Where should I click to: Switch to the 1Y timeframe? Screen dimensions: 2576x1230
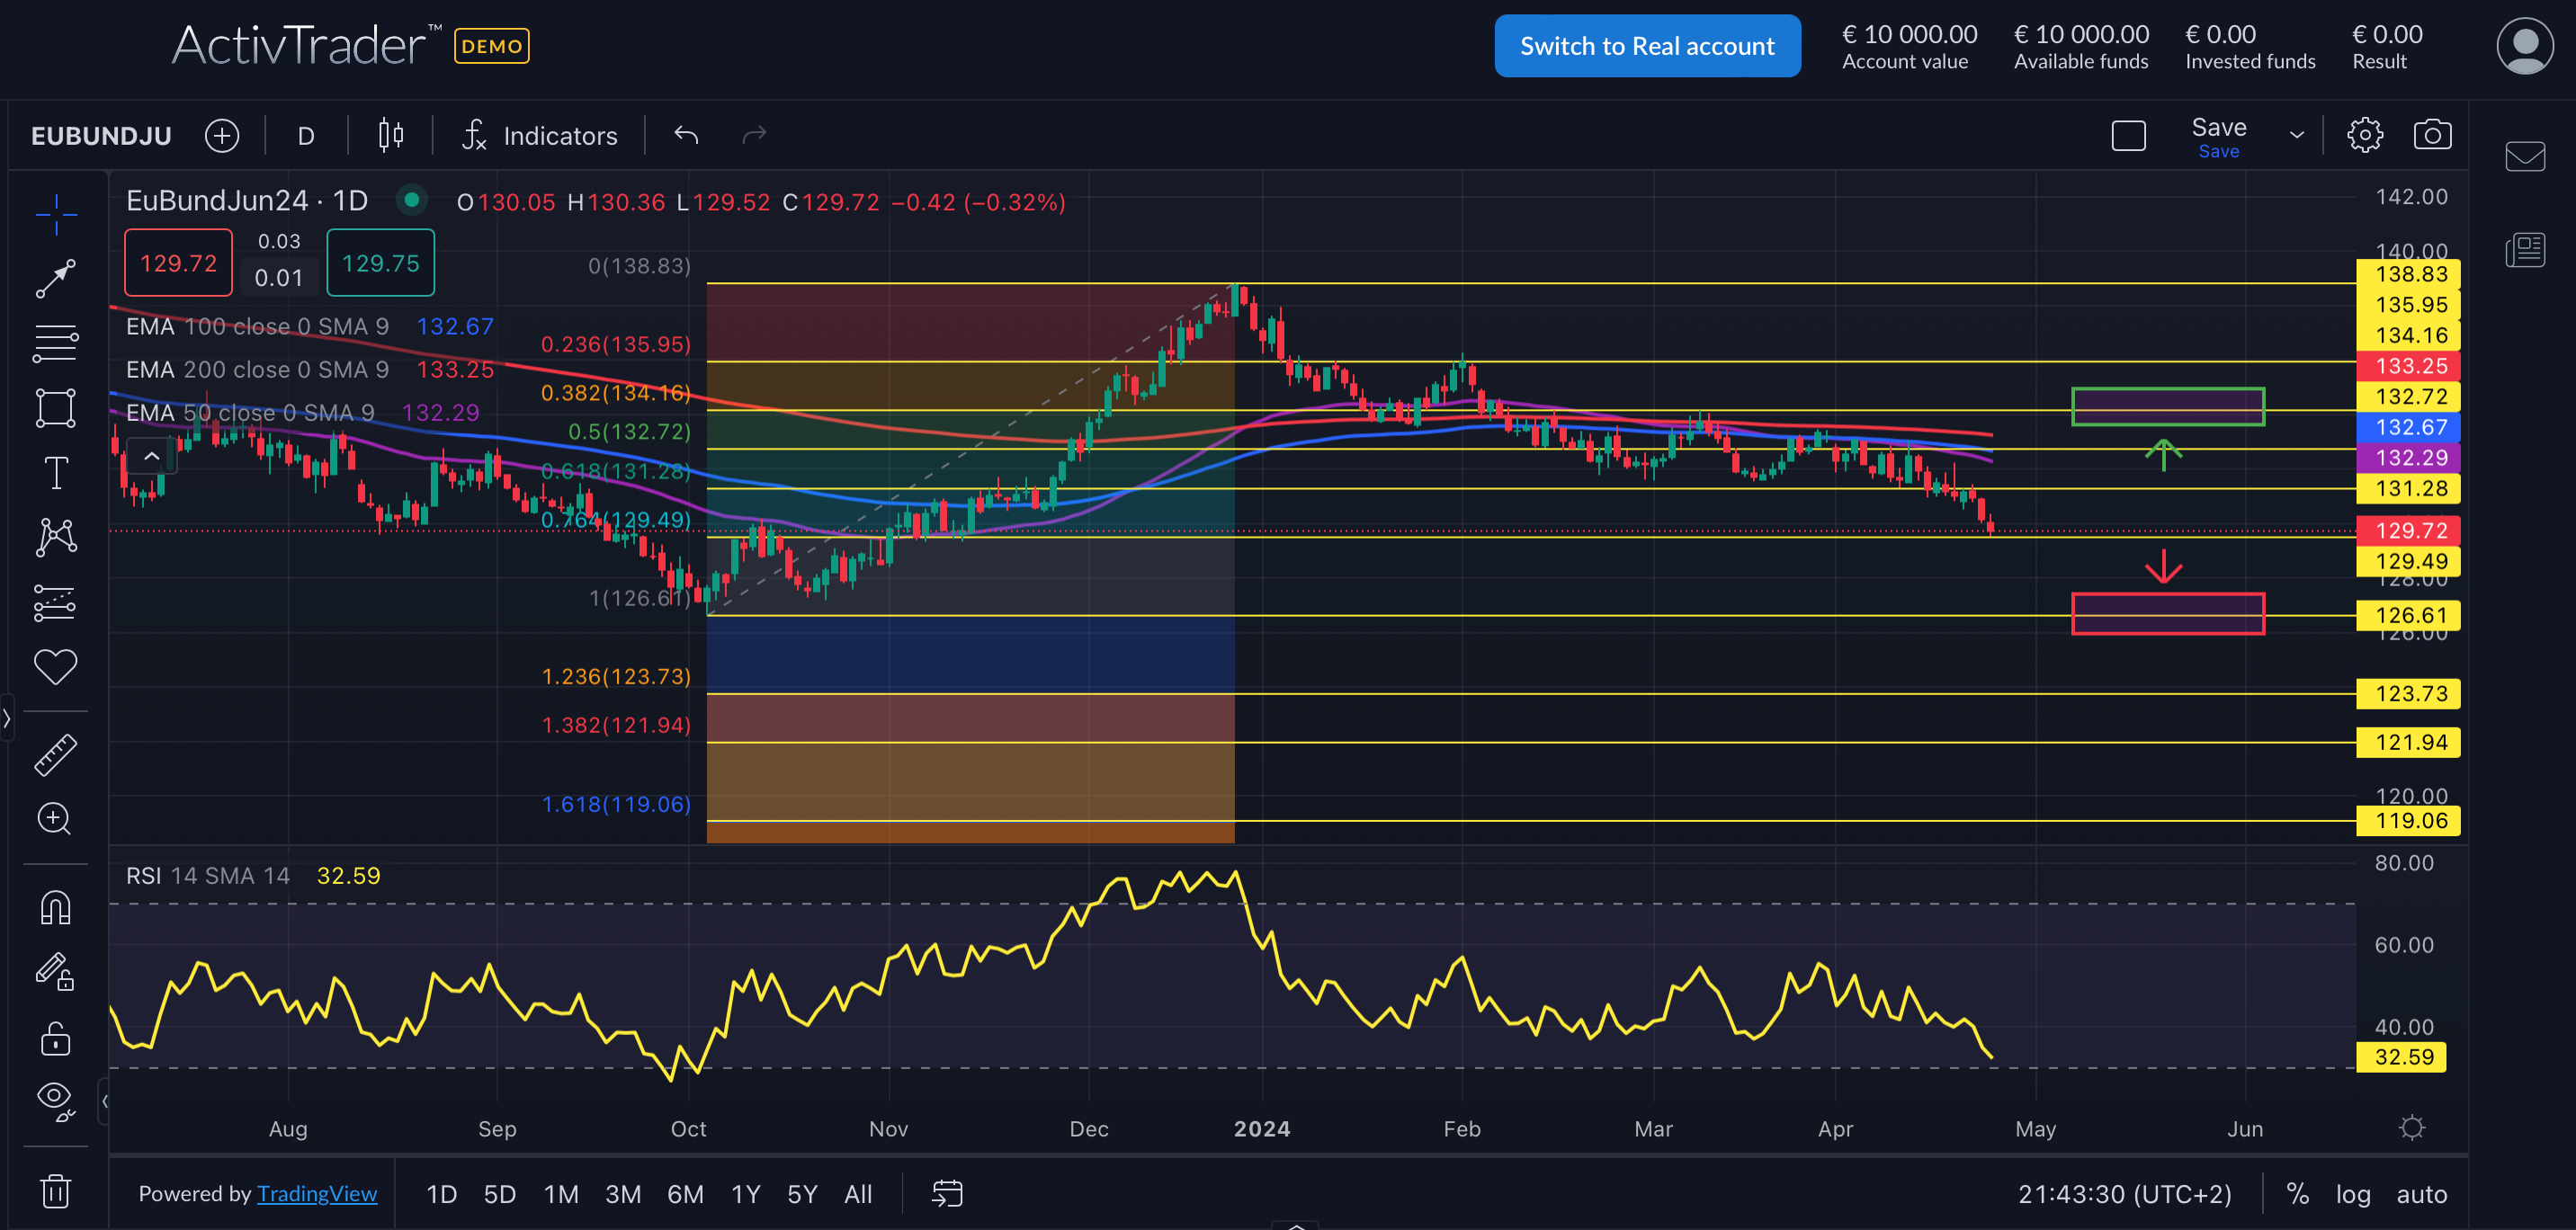click(x=745, y=1193)
